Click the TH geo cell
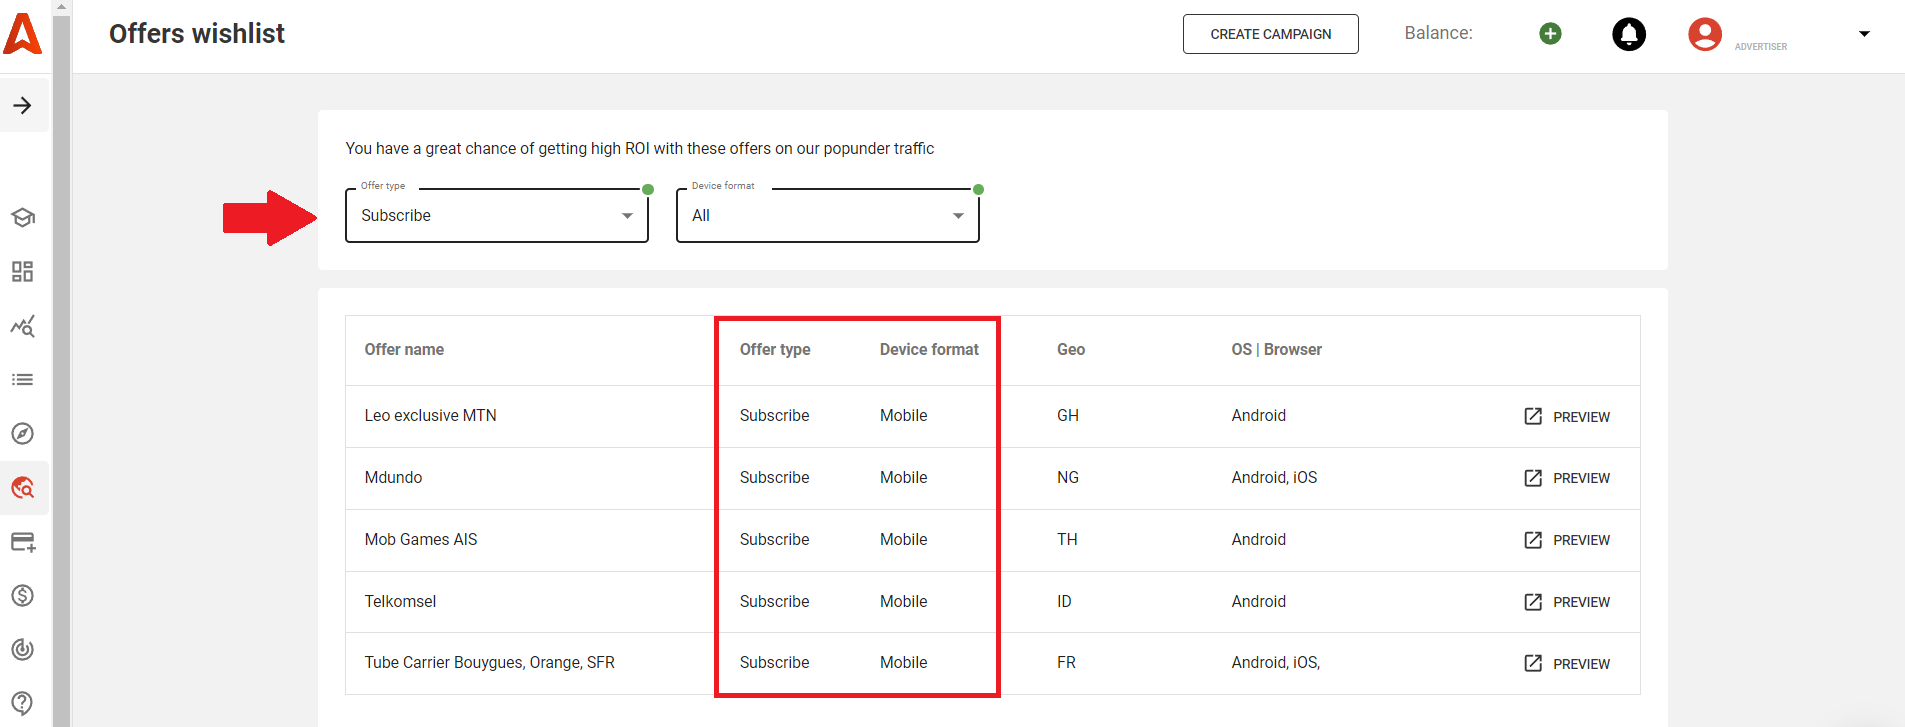This screenshot has height=727, width=1905. pyautogui.click(x=1067, y=540)
